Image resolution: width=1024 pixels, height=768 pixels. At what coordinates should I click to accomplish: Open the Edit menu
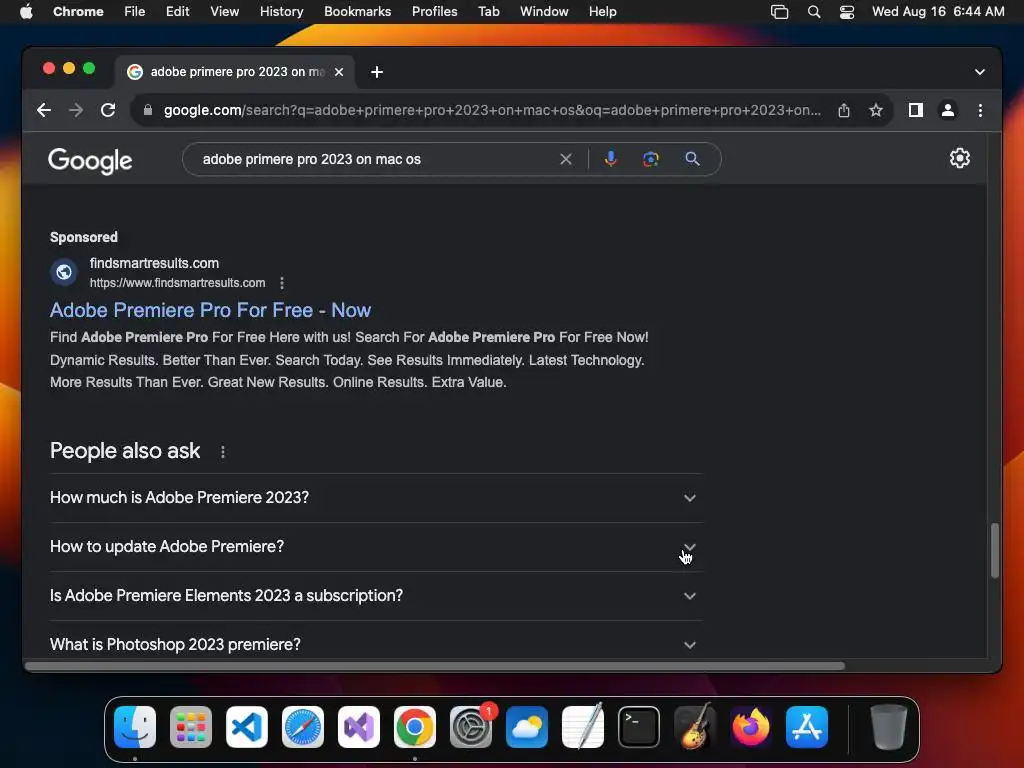pos(177,11)
